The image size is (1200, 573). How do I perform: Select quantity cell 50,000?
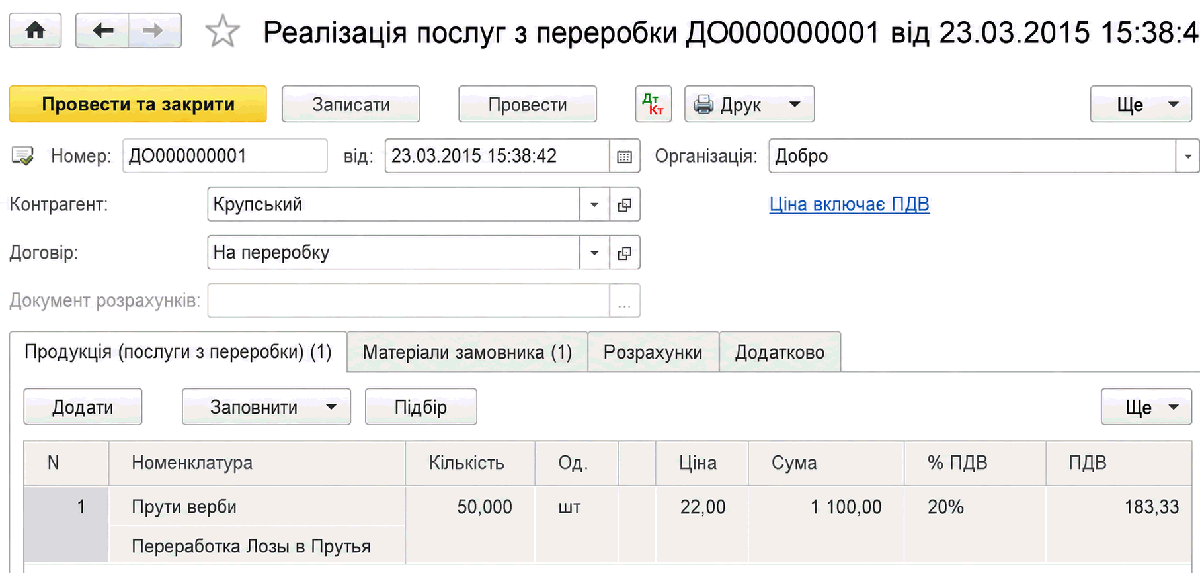(x=470, y=507)
